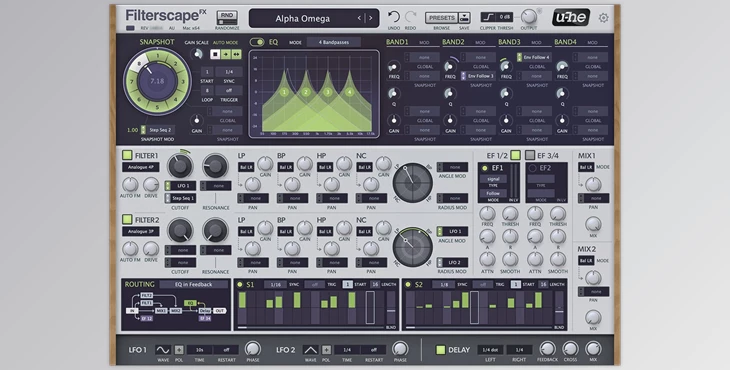Click the RND randomize icon
The image size is (730, 370).
tap(227, 17)
